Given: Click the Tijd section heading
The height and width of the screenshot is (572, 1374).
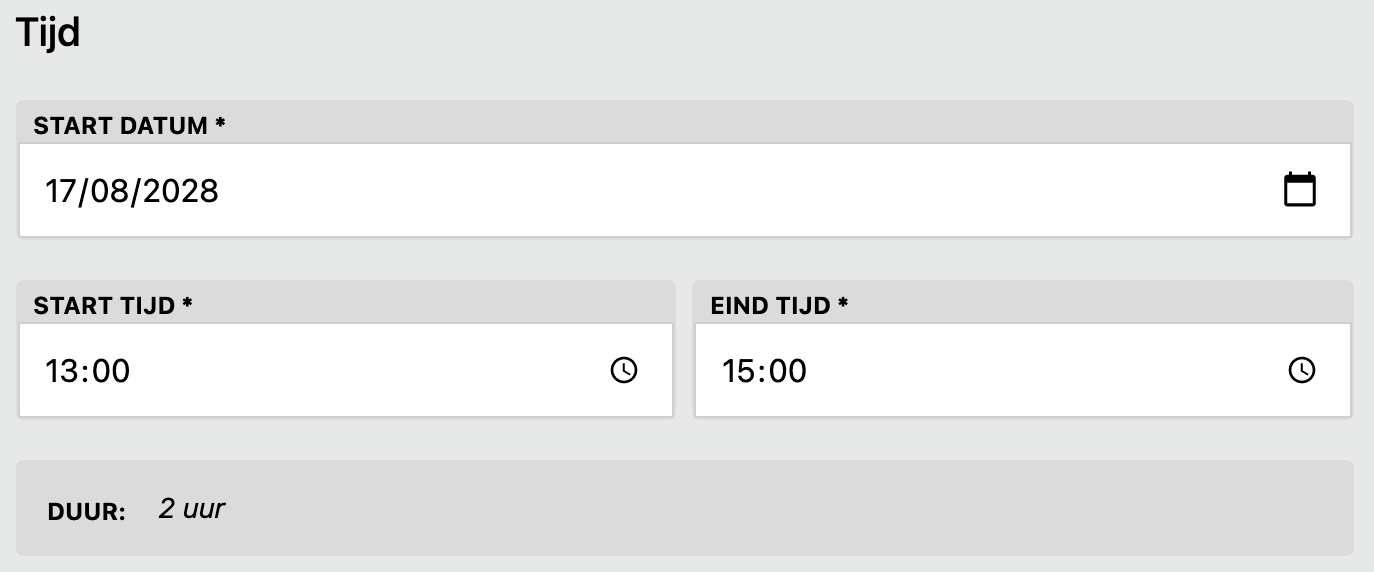Looking at the screenshot, I should click(47, 34).
